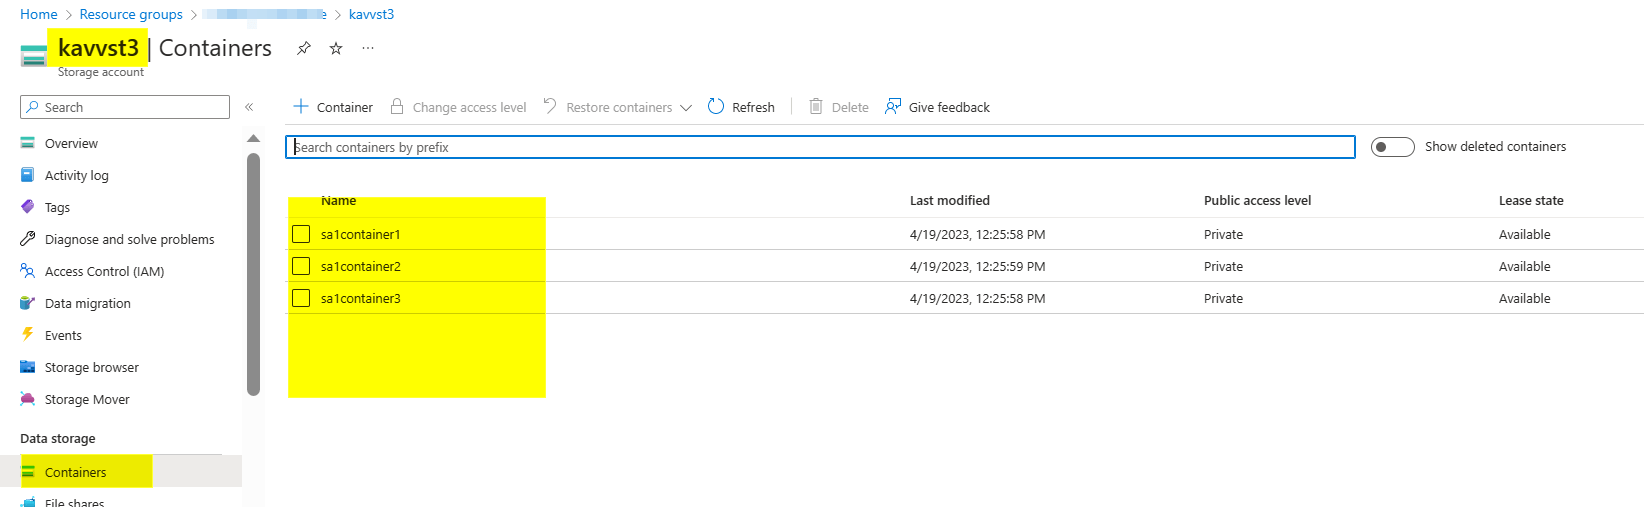Click the Give feedback person icon

893,106
